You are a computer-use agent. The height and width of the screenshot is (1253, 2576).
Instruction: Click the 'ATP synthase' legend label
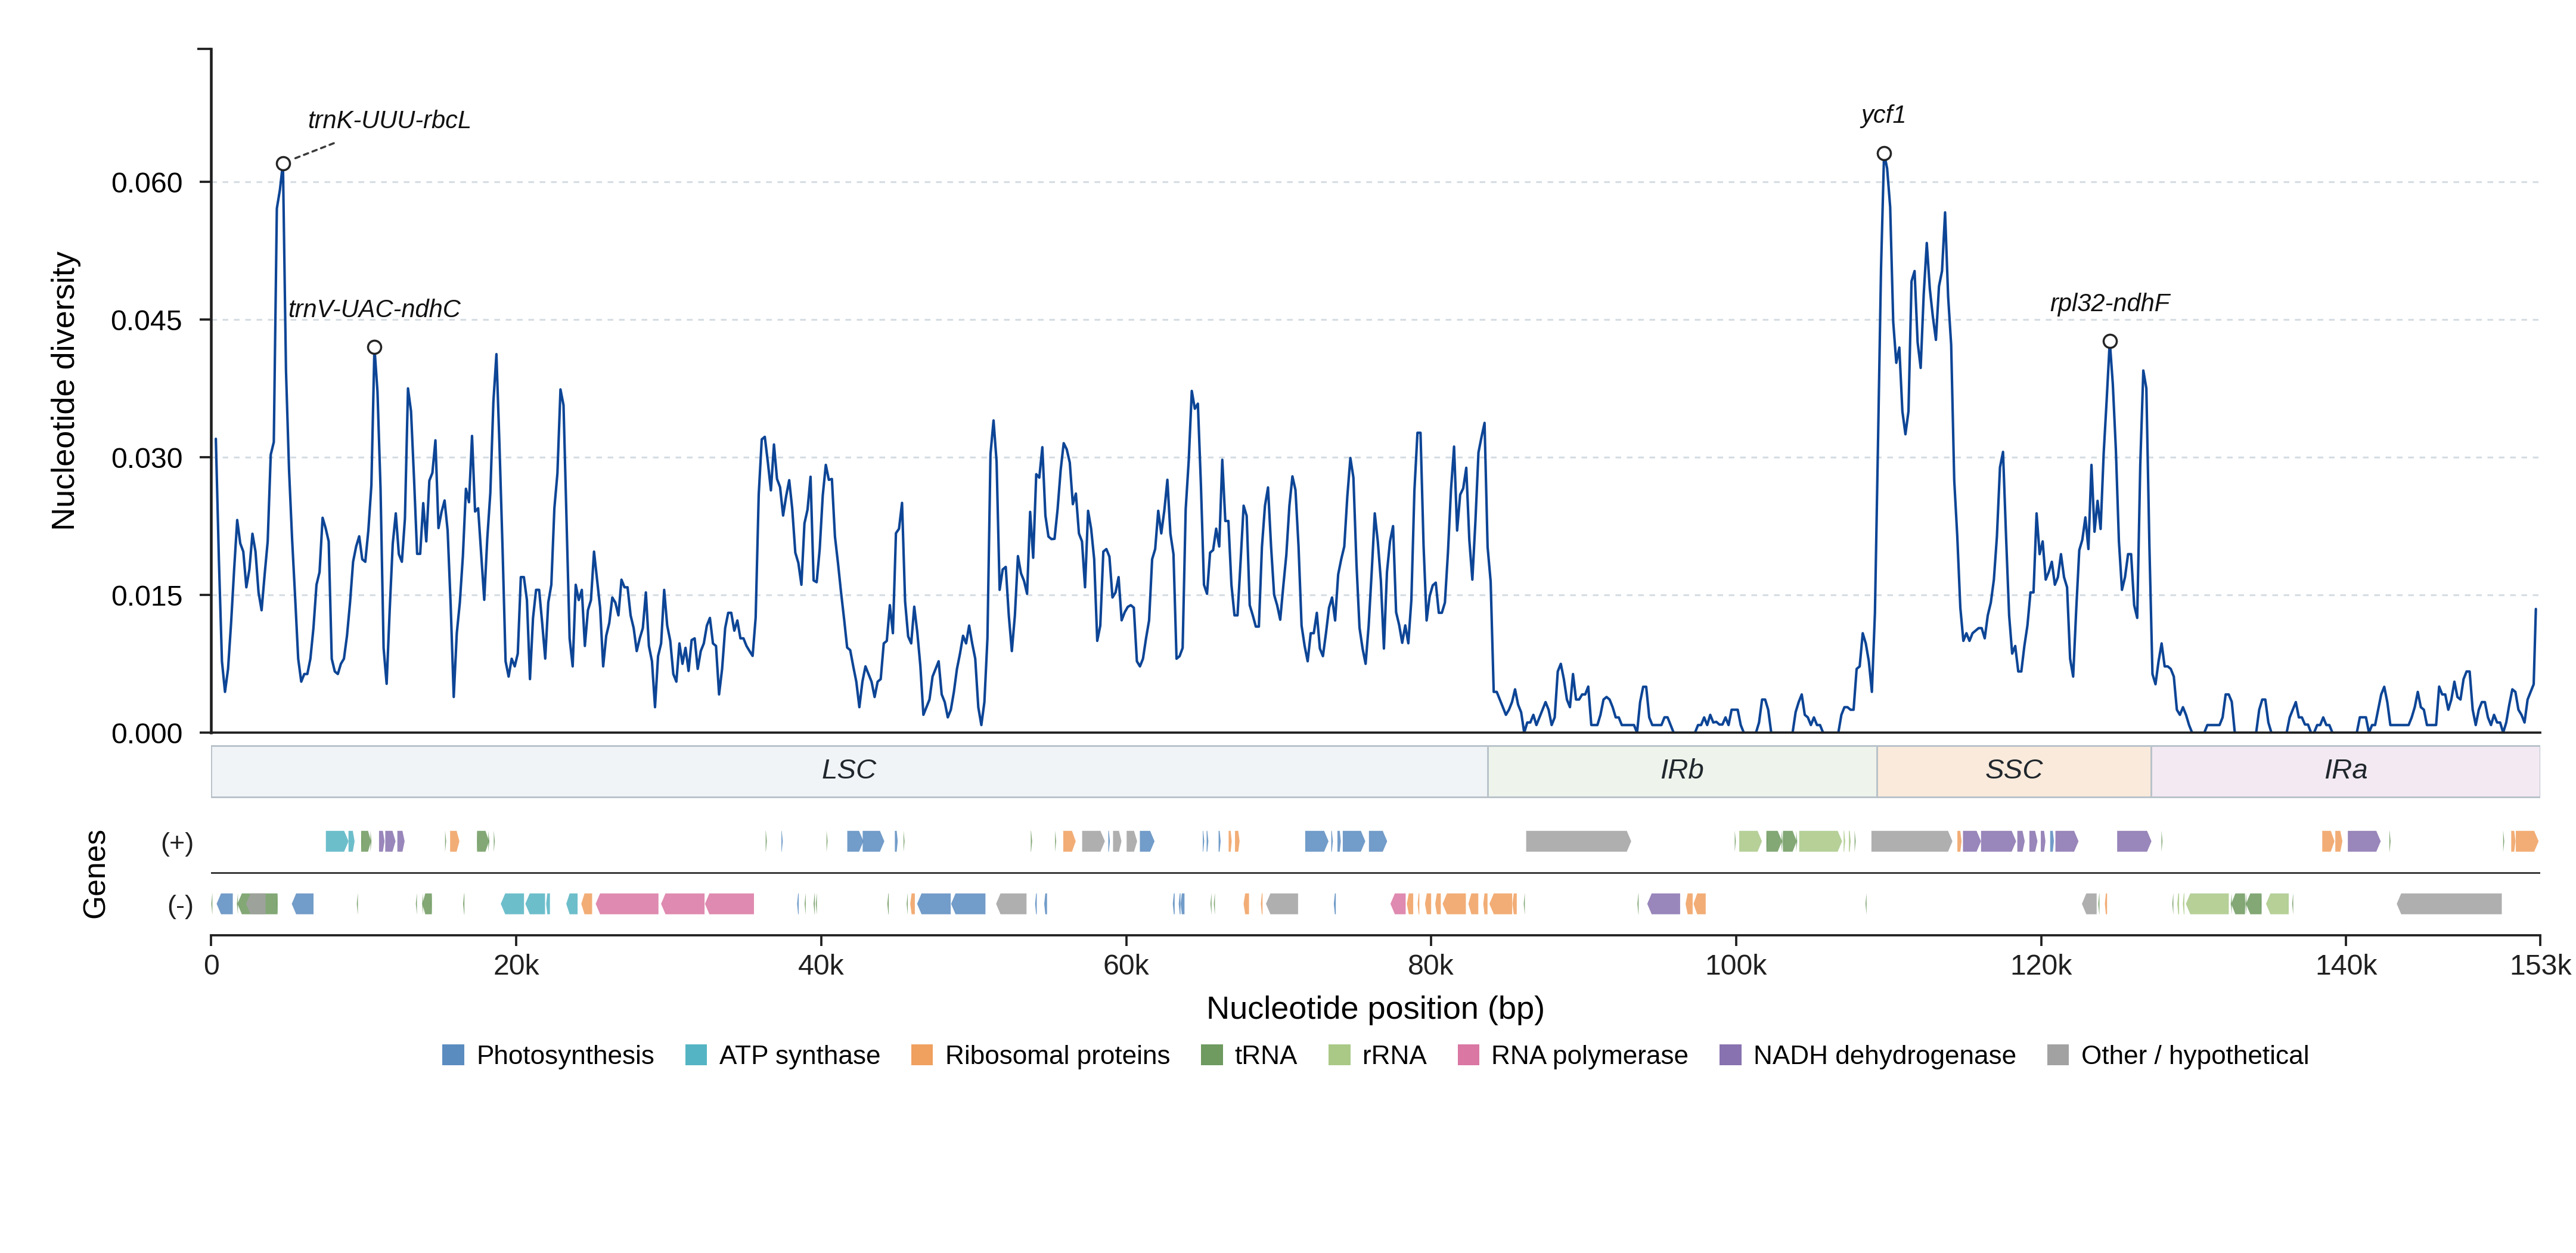(800, 1055)
